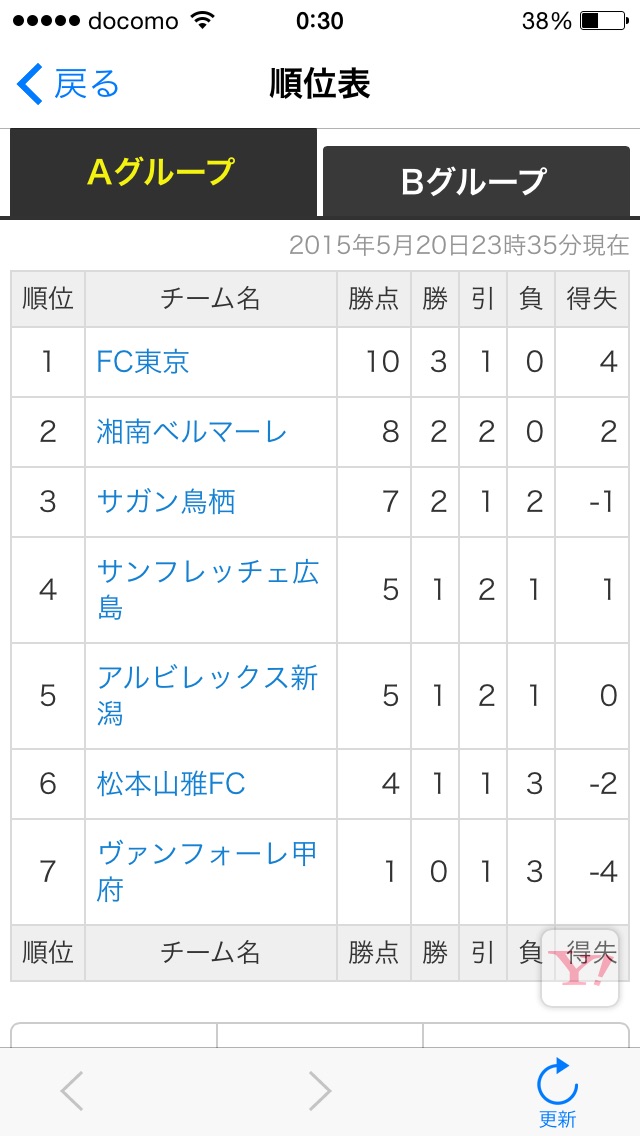
Task: Tap the browser back arrow in bottom toolbar
Action: coord(72,1091)
